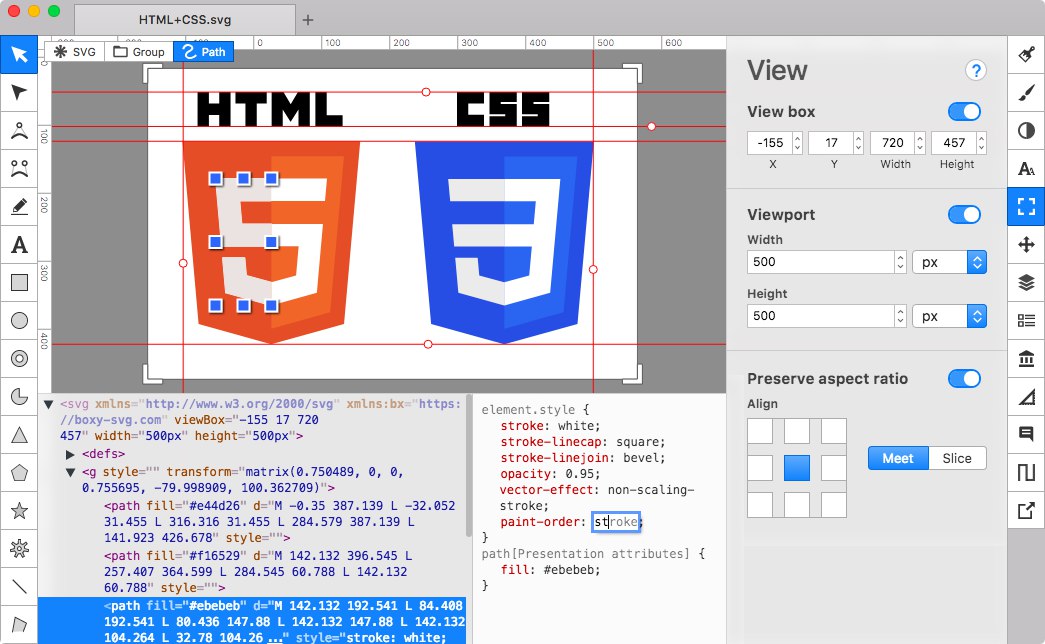Select the Polygon pentagon tool
Image resolution: width=1045 pixels, height=644 pixels.
point(19,473)
